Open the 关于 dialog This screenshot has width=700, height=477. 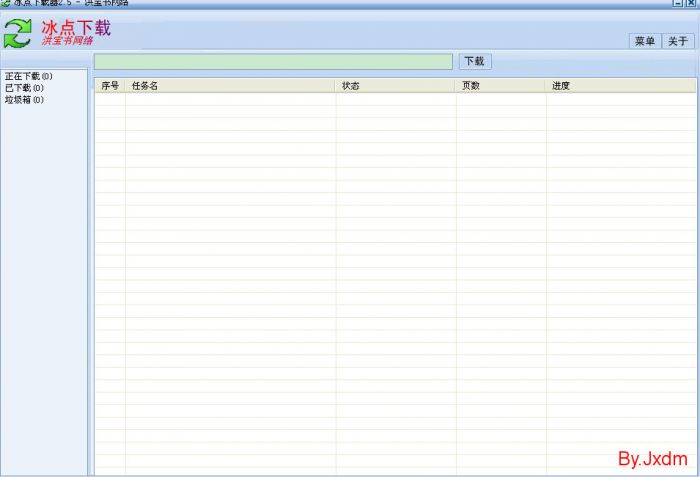tap(678, 41)
